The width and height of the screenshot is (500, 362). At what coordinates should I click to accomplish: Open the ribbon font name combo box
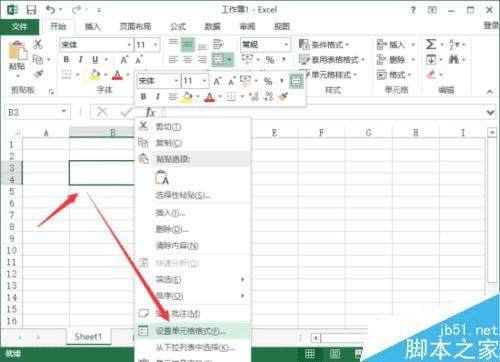[x=96, y=44]
